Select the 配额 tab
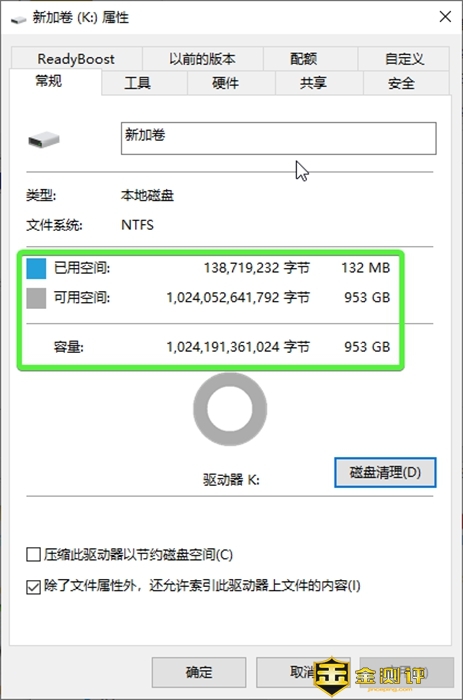Viewport: 463px width, 700px height. (304, 59)
